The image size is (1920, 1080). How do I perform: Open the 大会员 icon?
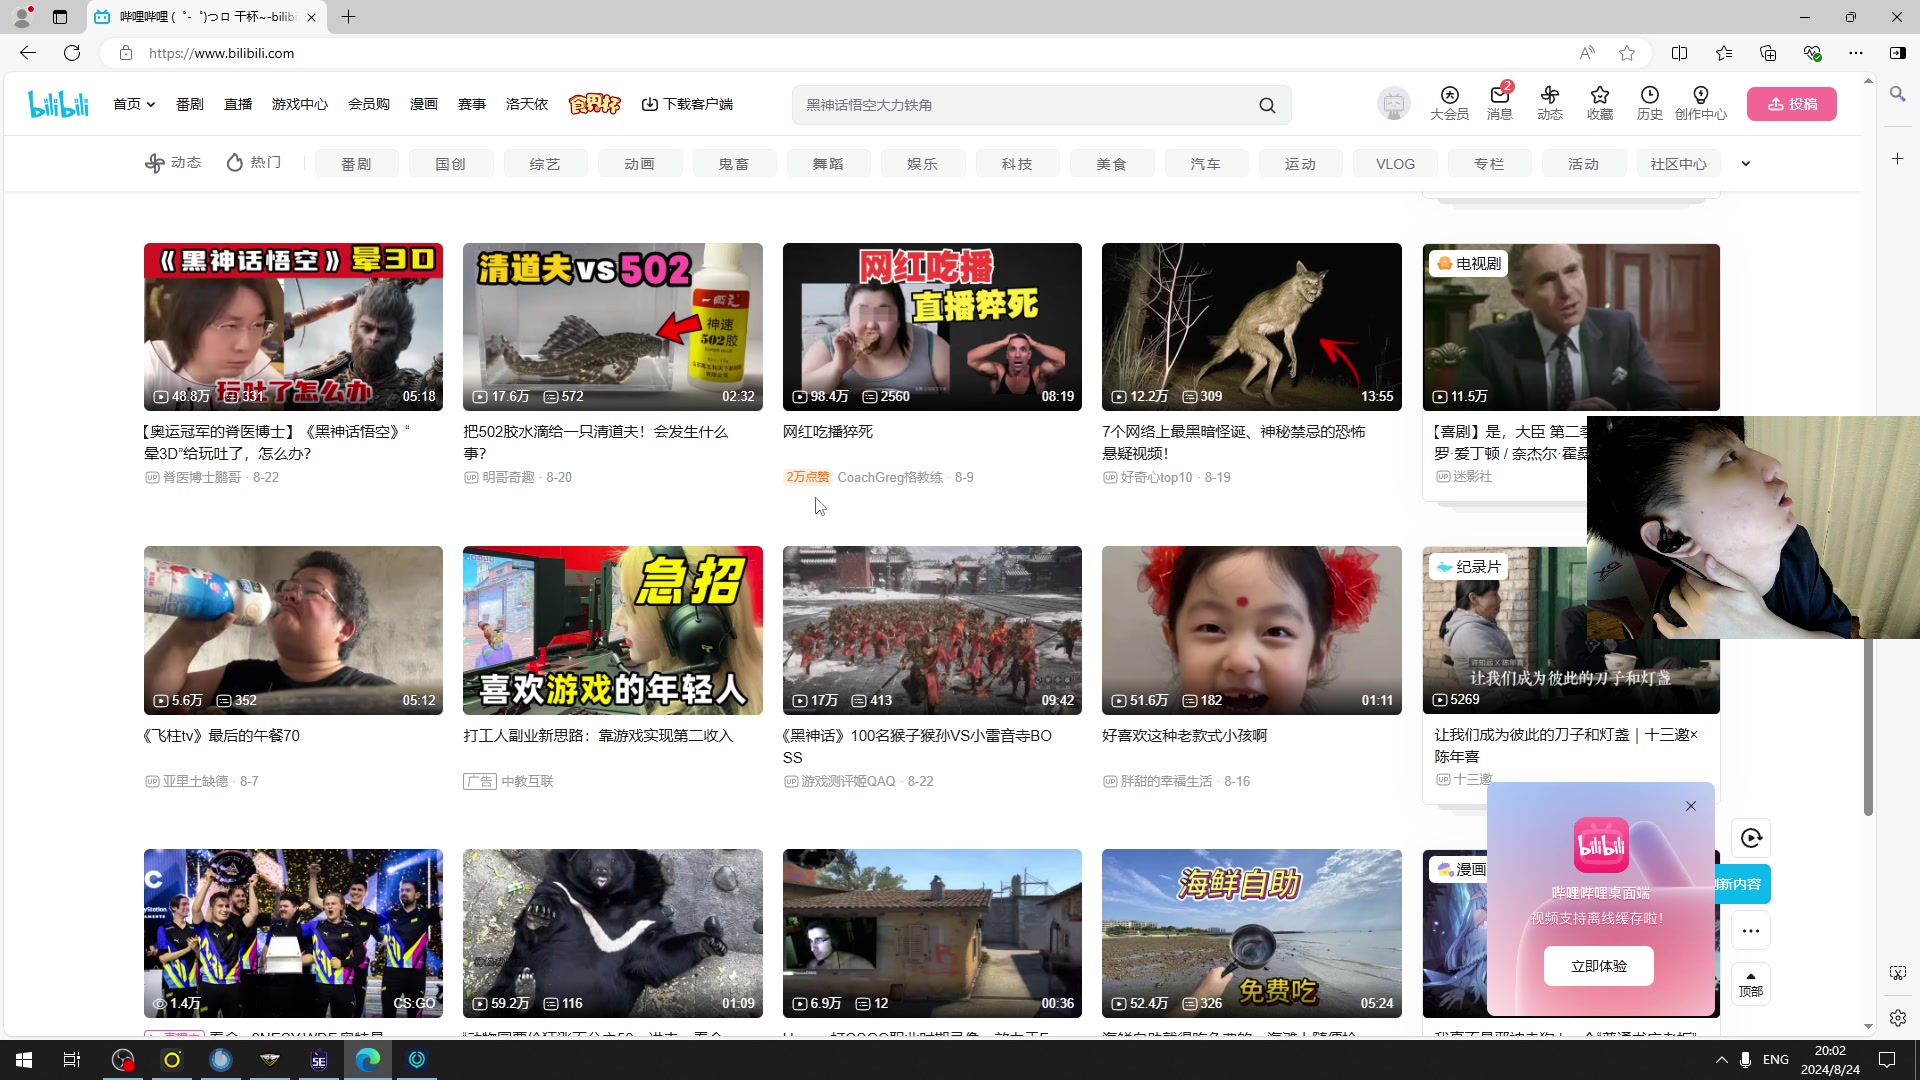(x=1449, y=103)
